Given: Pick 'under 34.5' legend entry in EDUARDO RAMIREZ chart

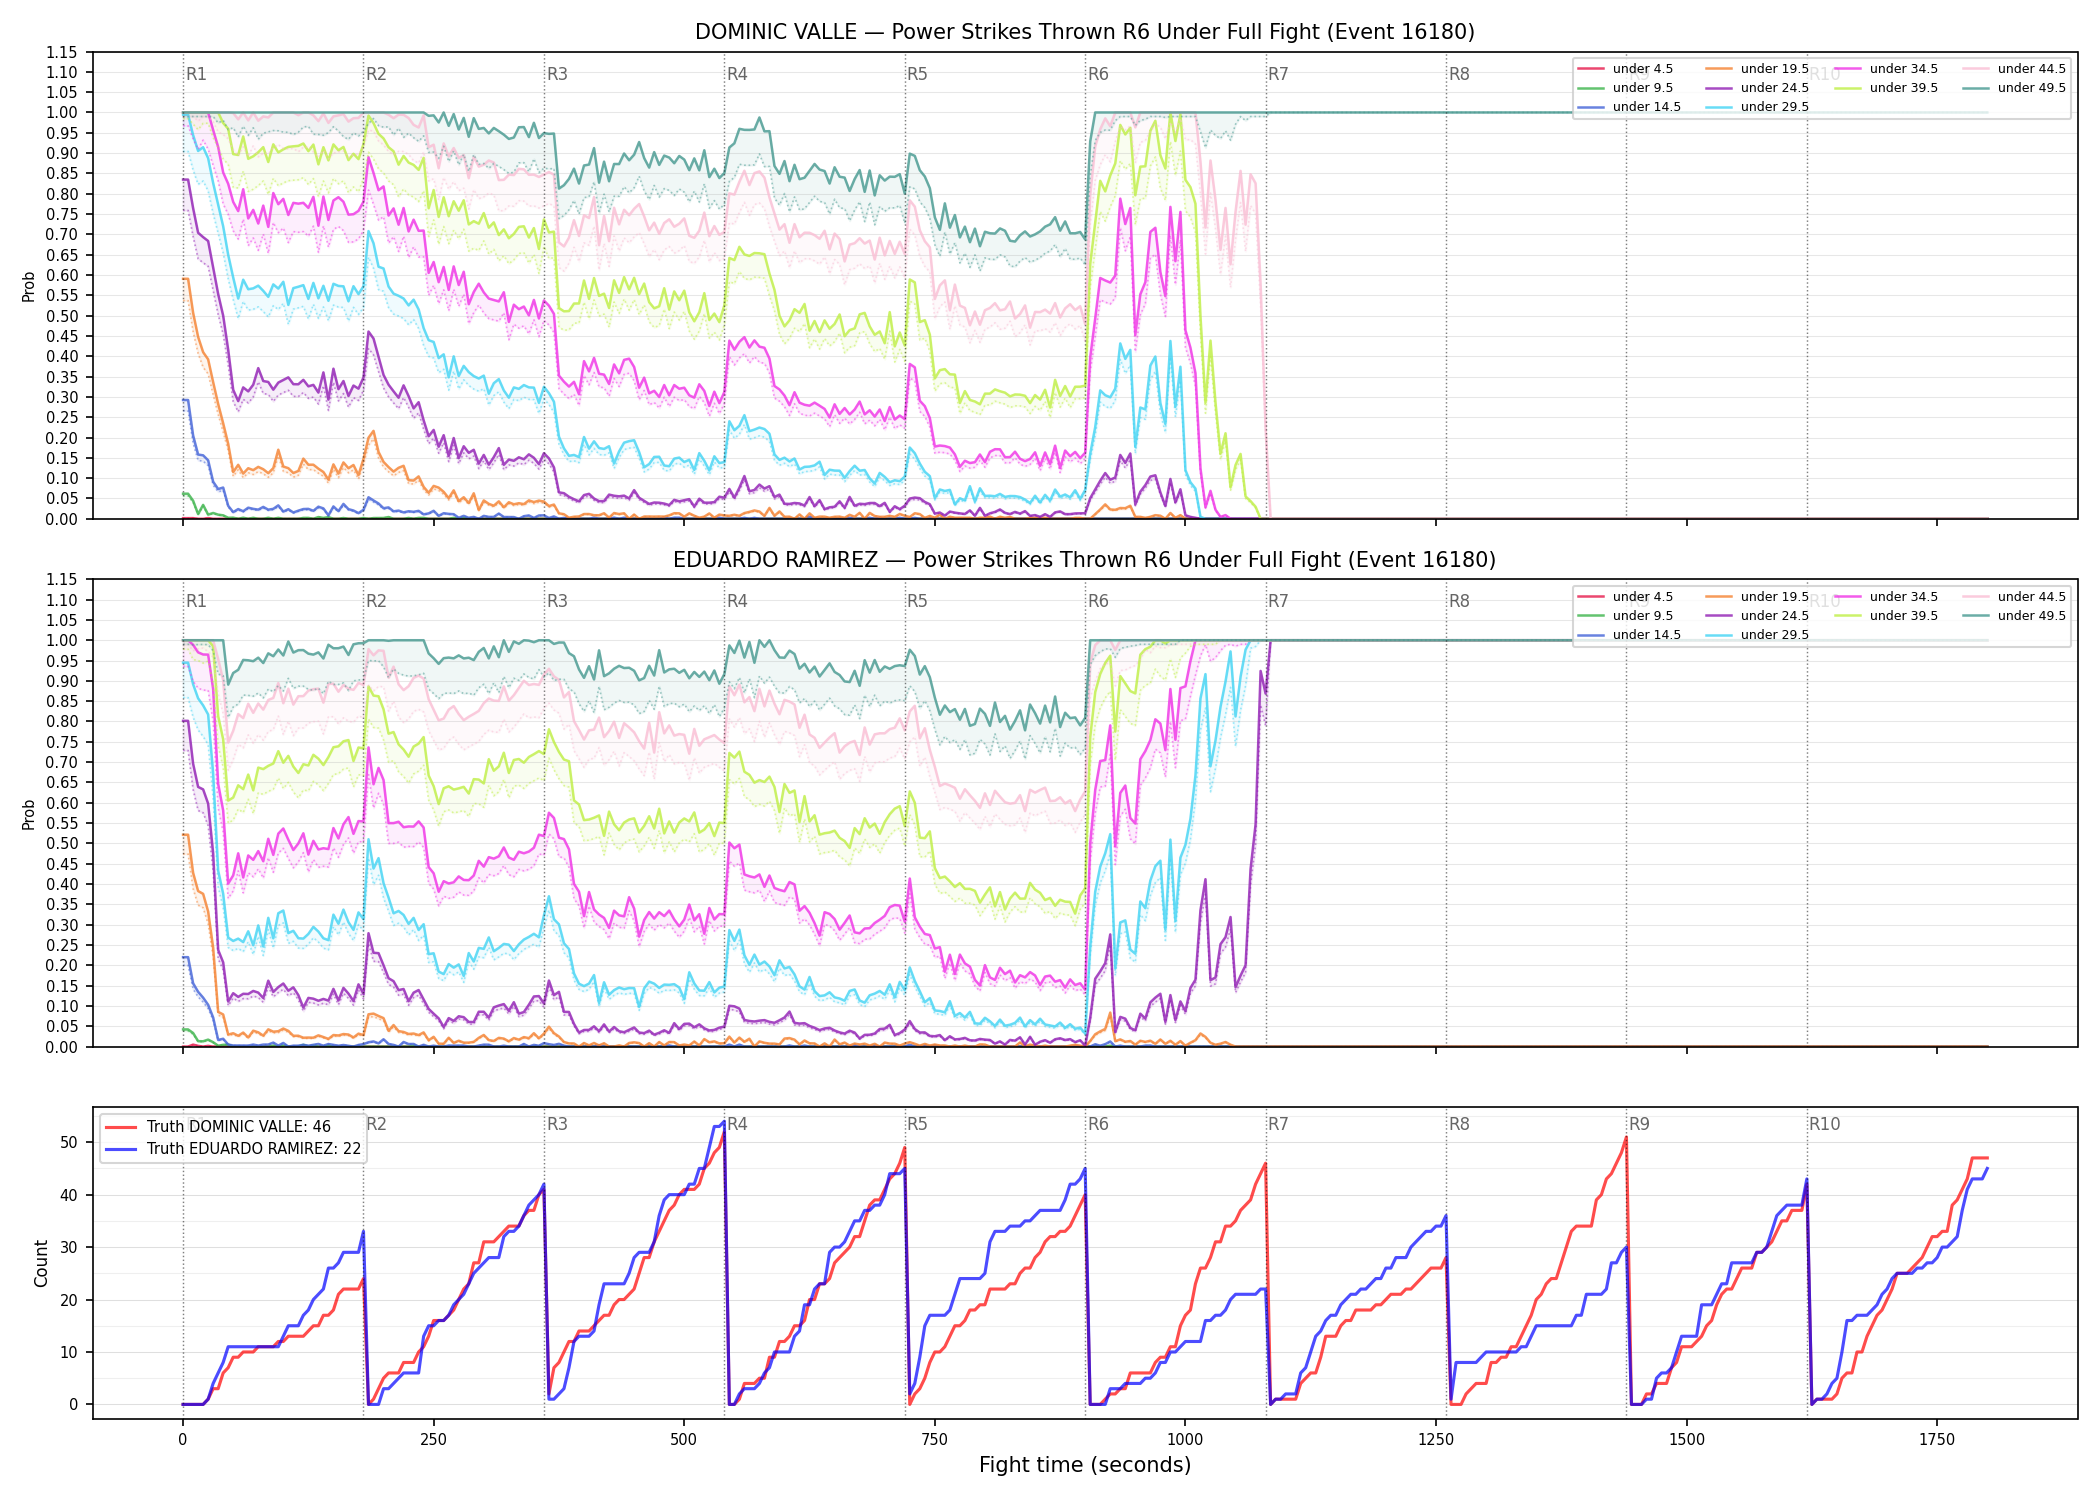Looking at the screenshot, I should point(1886,597).
